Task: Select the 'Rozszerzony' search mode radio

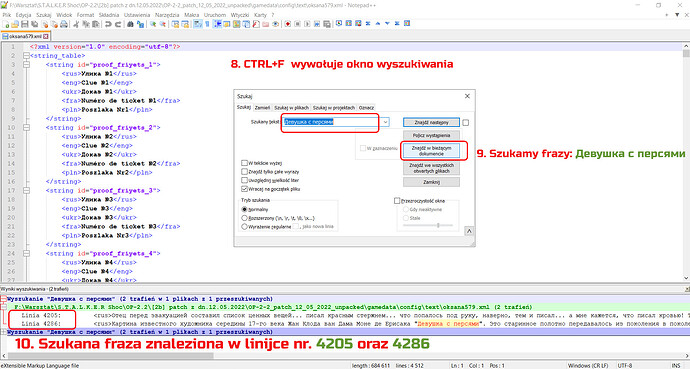Action: point(244,218)
